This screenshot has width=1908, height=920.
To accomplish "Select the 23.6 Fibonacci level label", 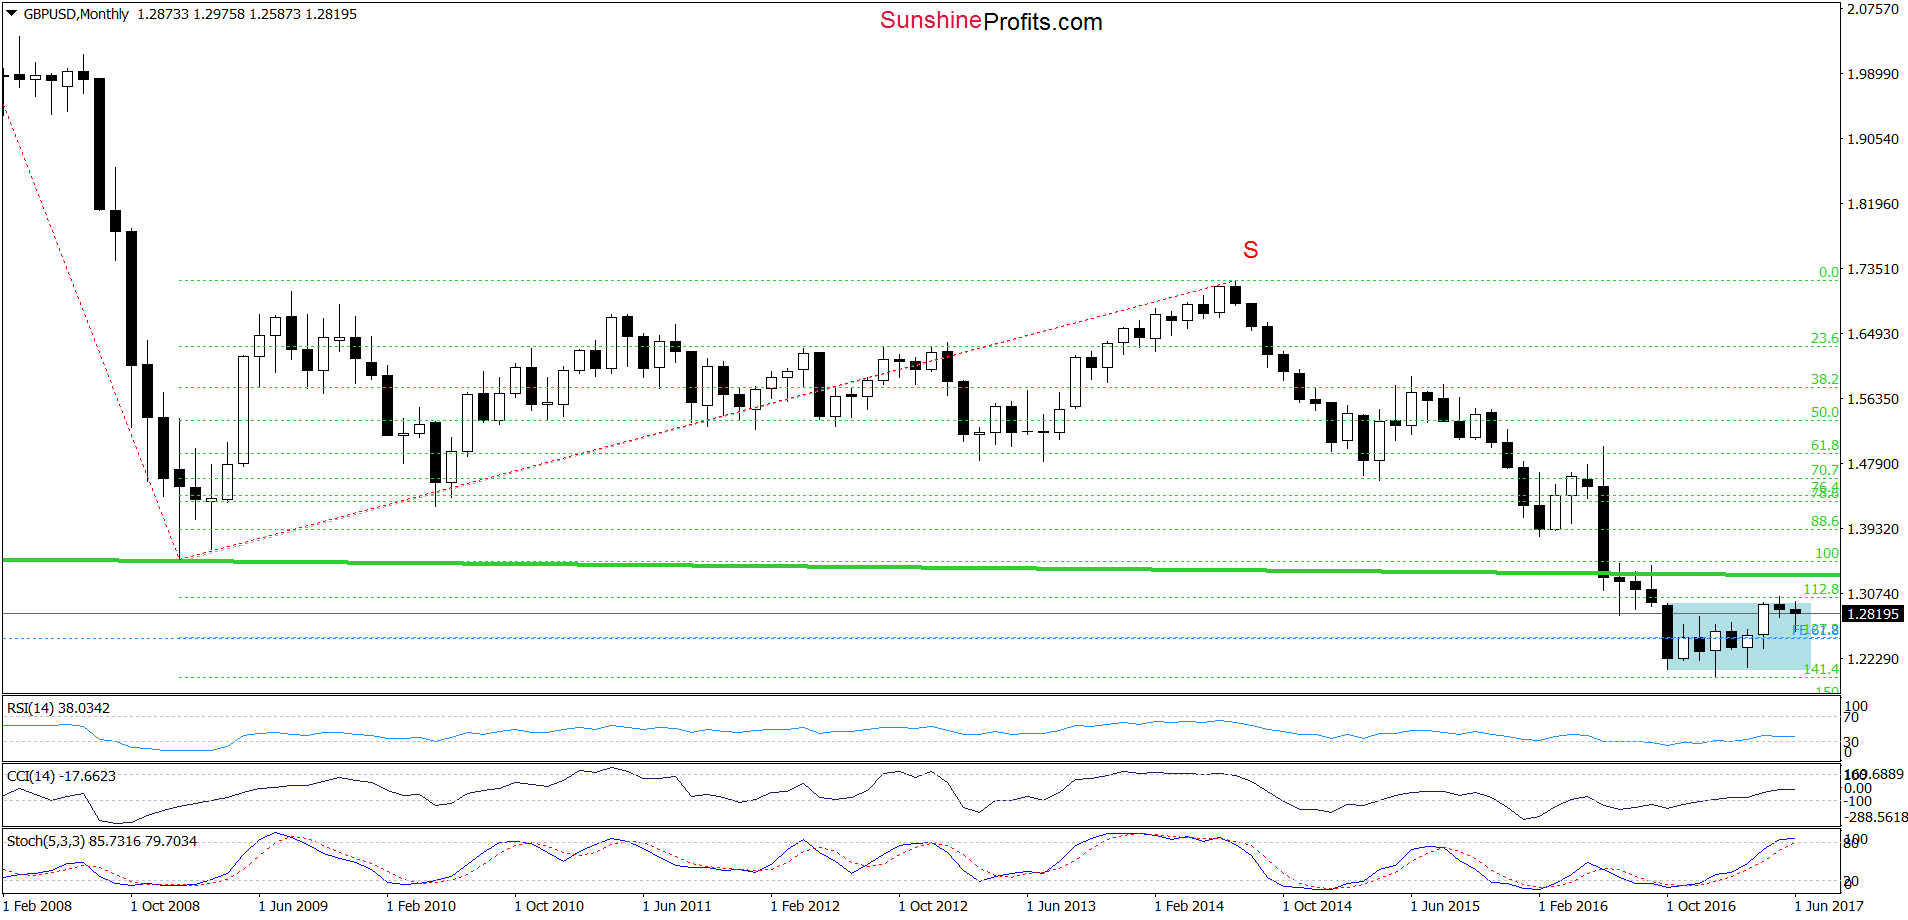I will tap(1825, 338).
